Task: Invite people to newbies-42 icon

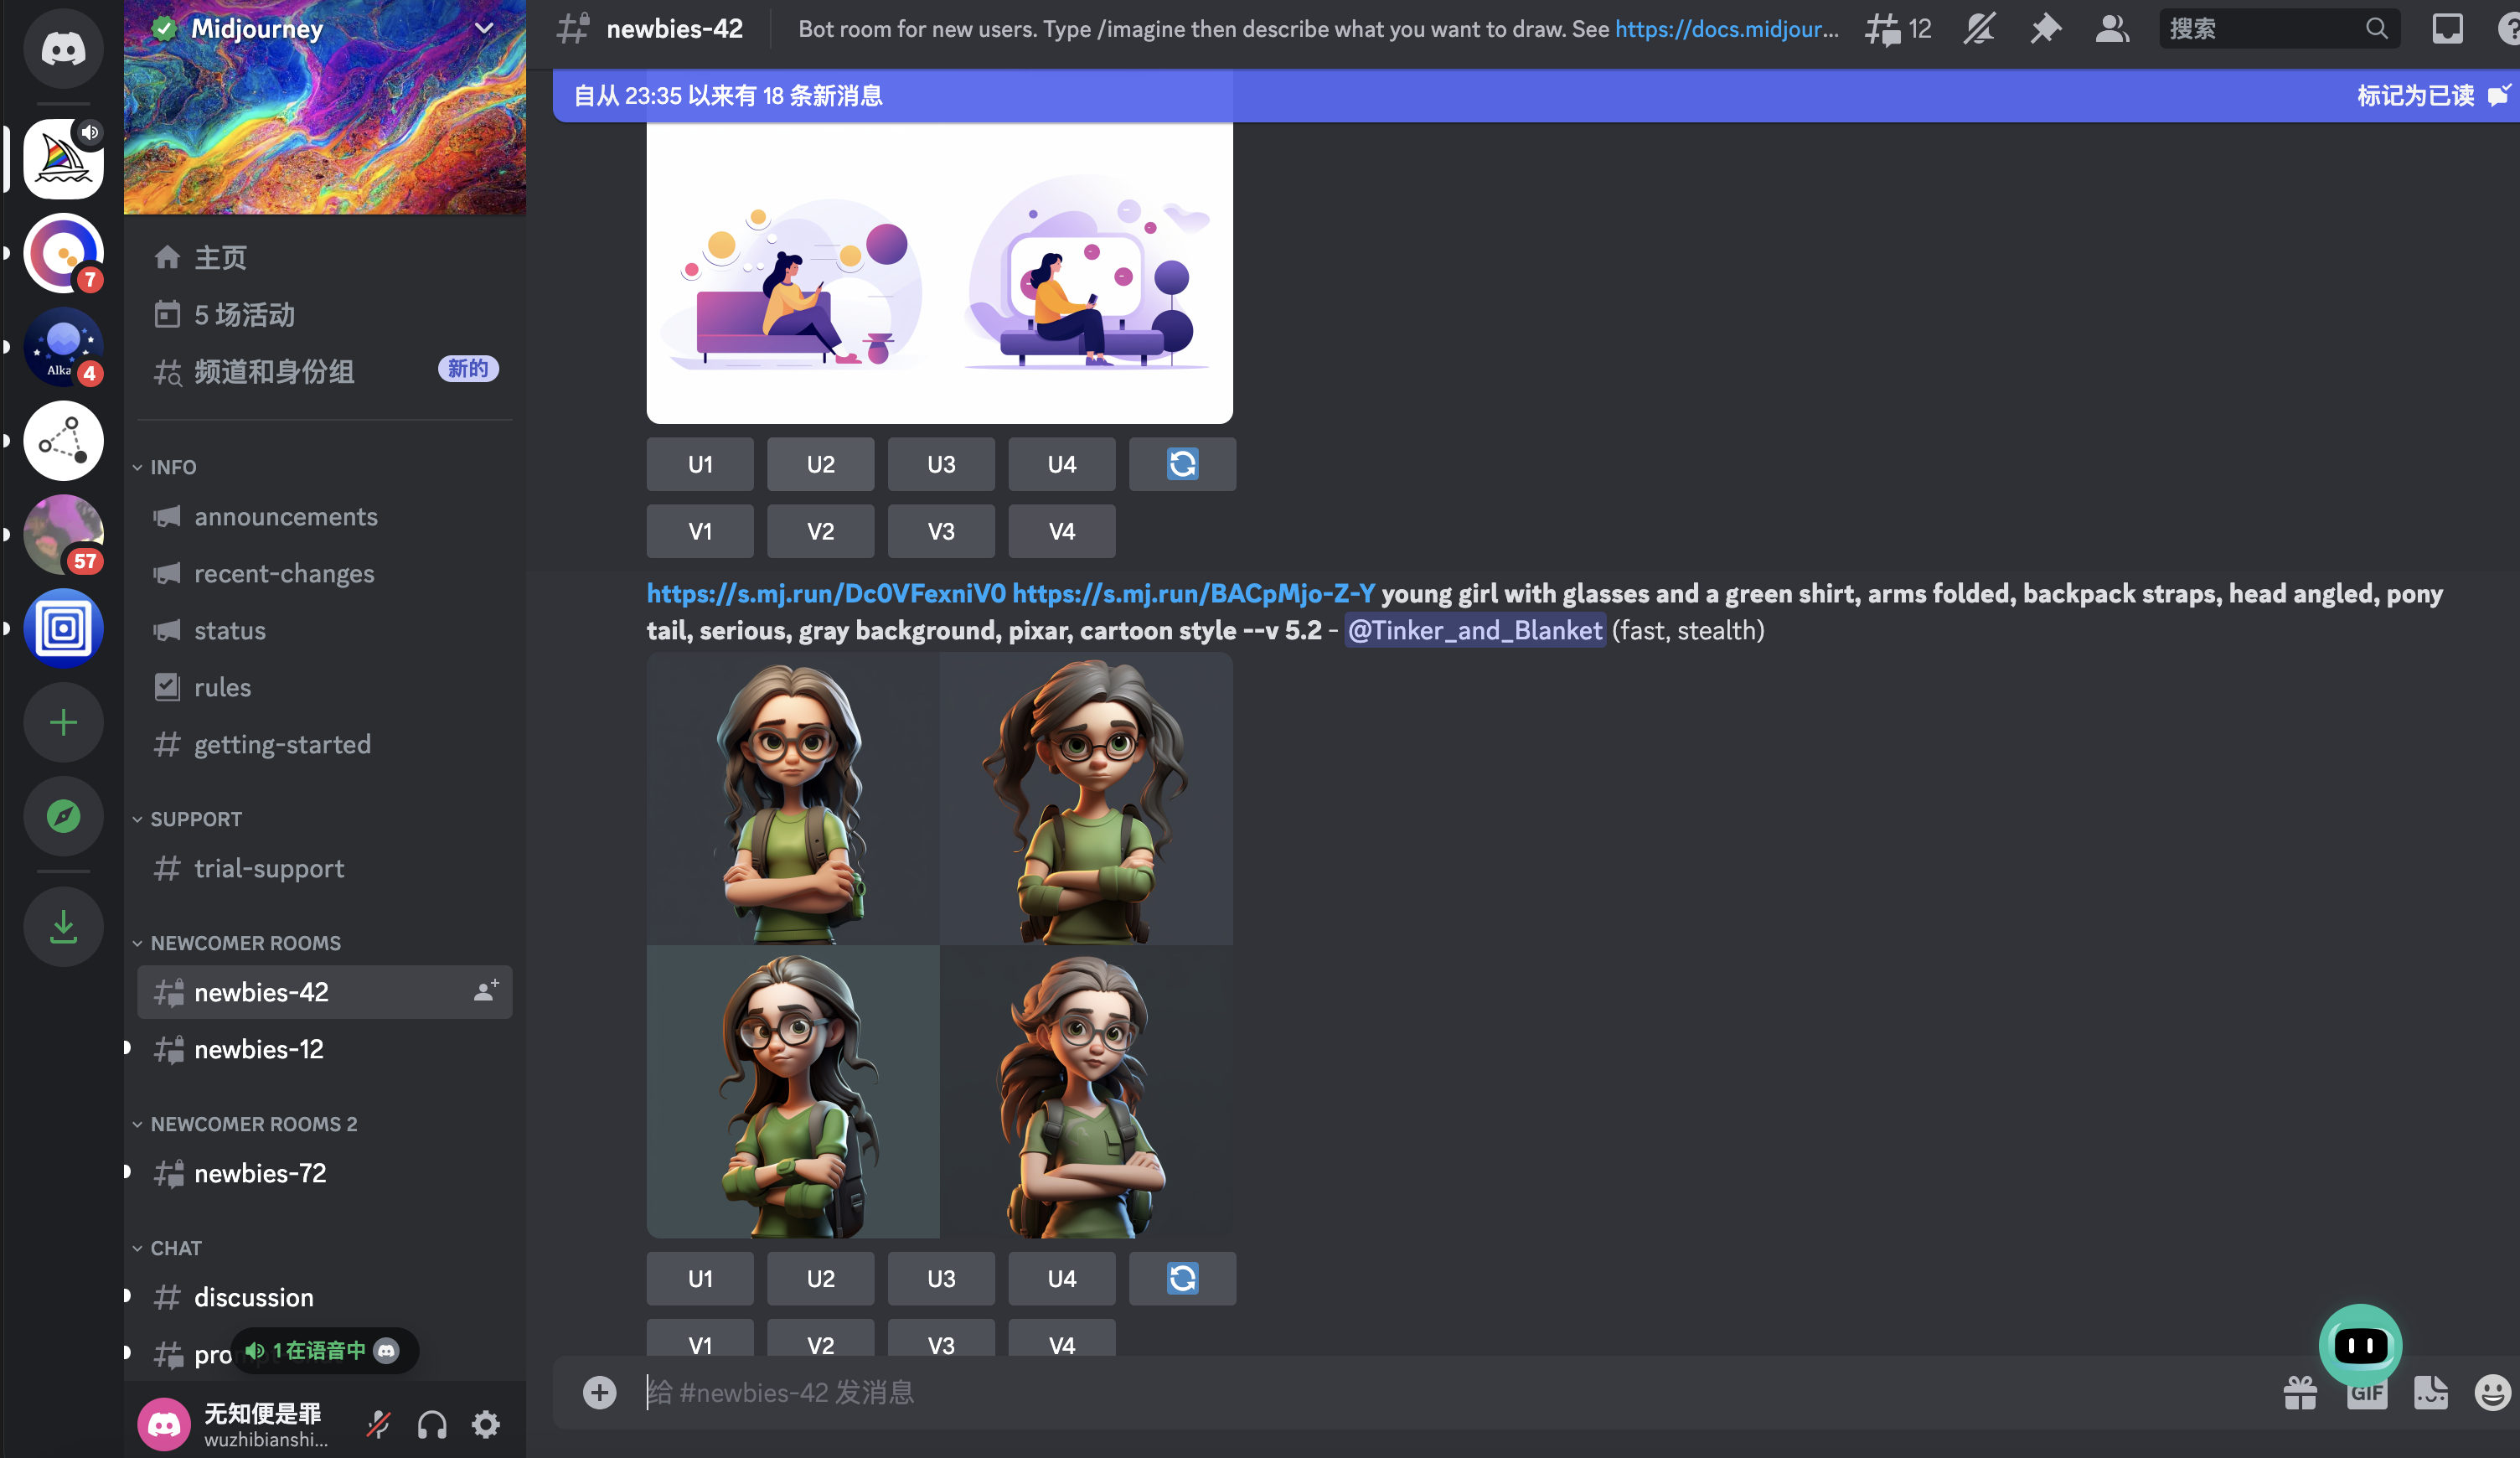Action: (486, 991)
